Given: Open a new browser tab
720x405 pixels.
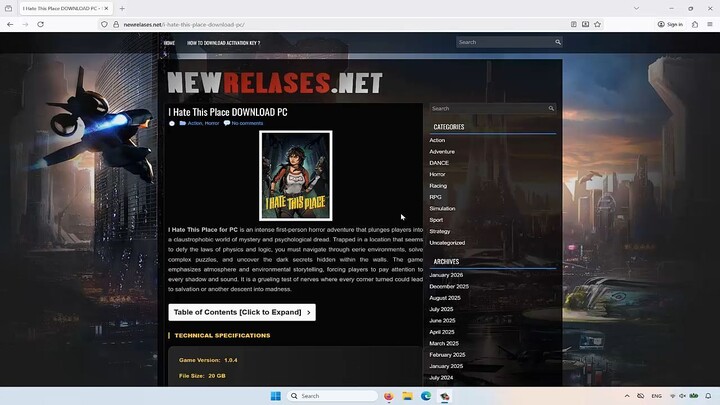Looking at the screenshot, I should point(122,8).
